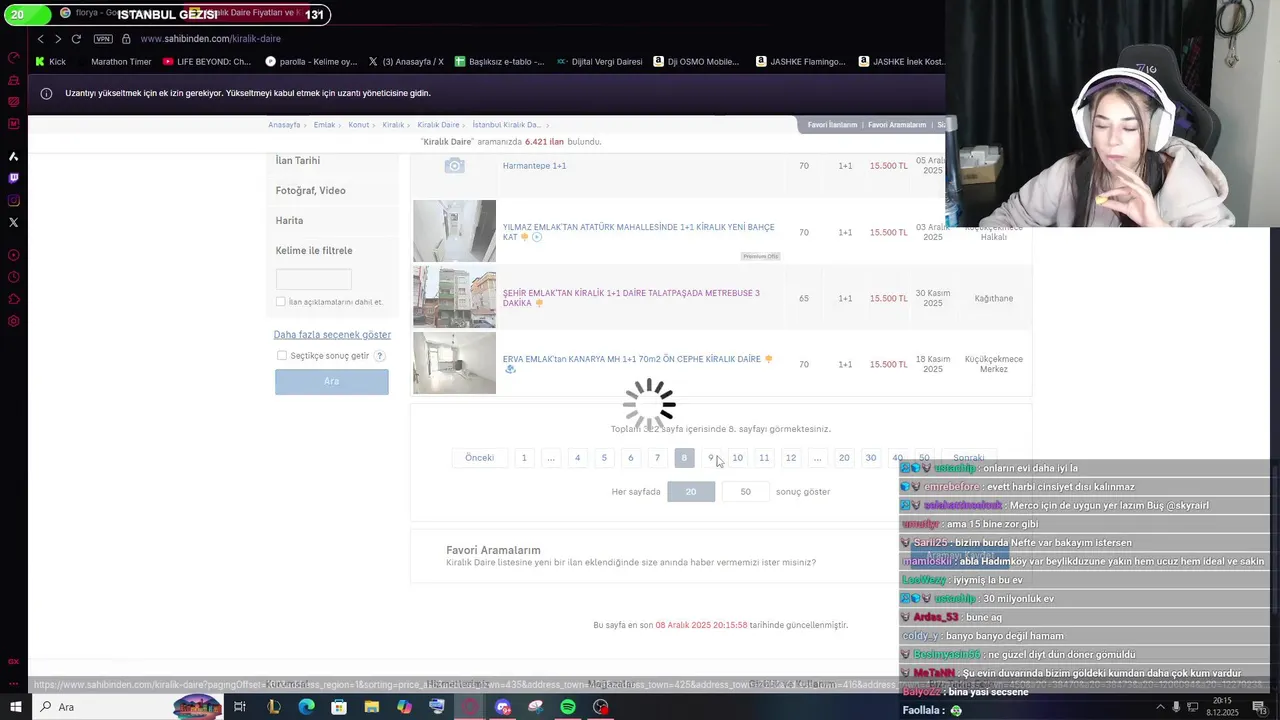
Task: Open the LIFE BEYOND YouTube bookmark
Action: (207, 62)
